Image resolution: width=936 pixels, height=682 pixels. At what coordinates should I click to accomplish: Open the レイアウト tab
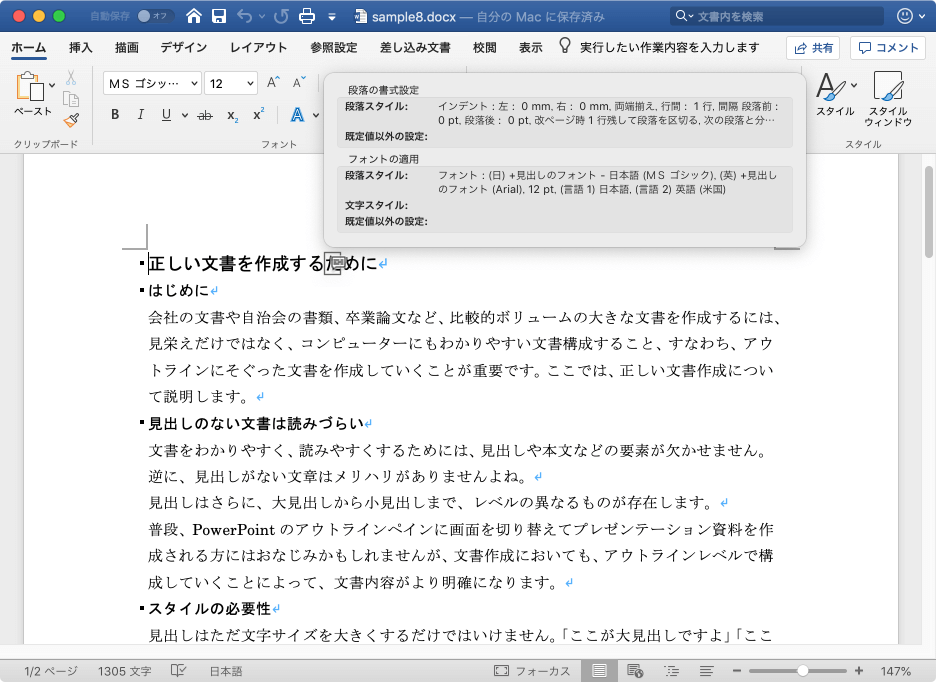coord(258,48)
